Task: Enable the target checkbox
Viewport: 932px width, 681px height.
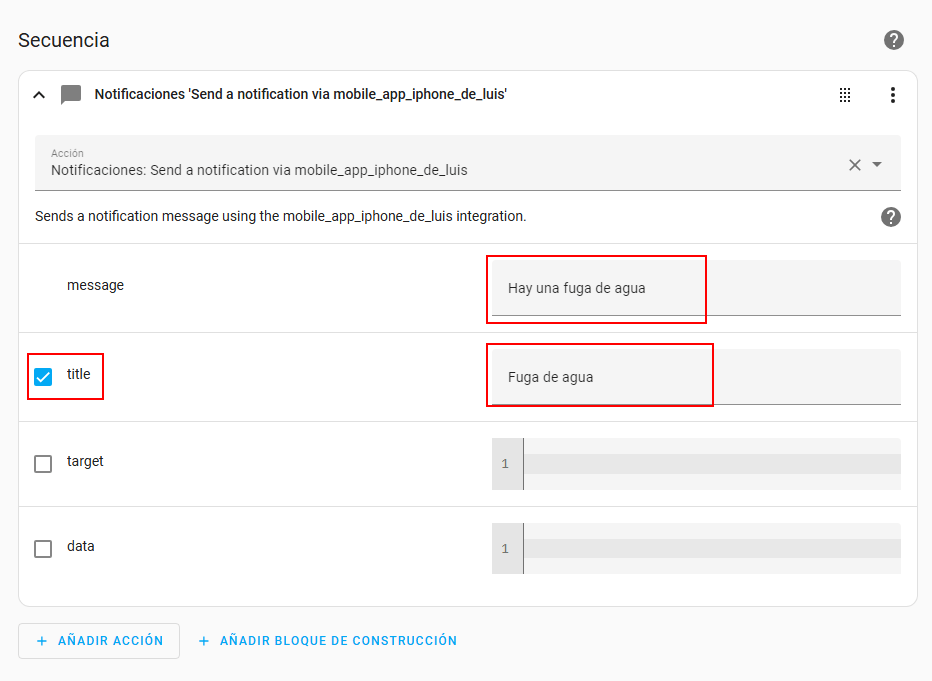Action: tap(43, 464)
